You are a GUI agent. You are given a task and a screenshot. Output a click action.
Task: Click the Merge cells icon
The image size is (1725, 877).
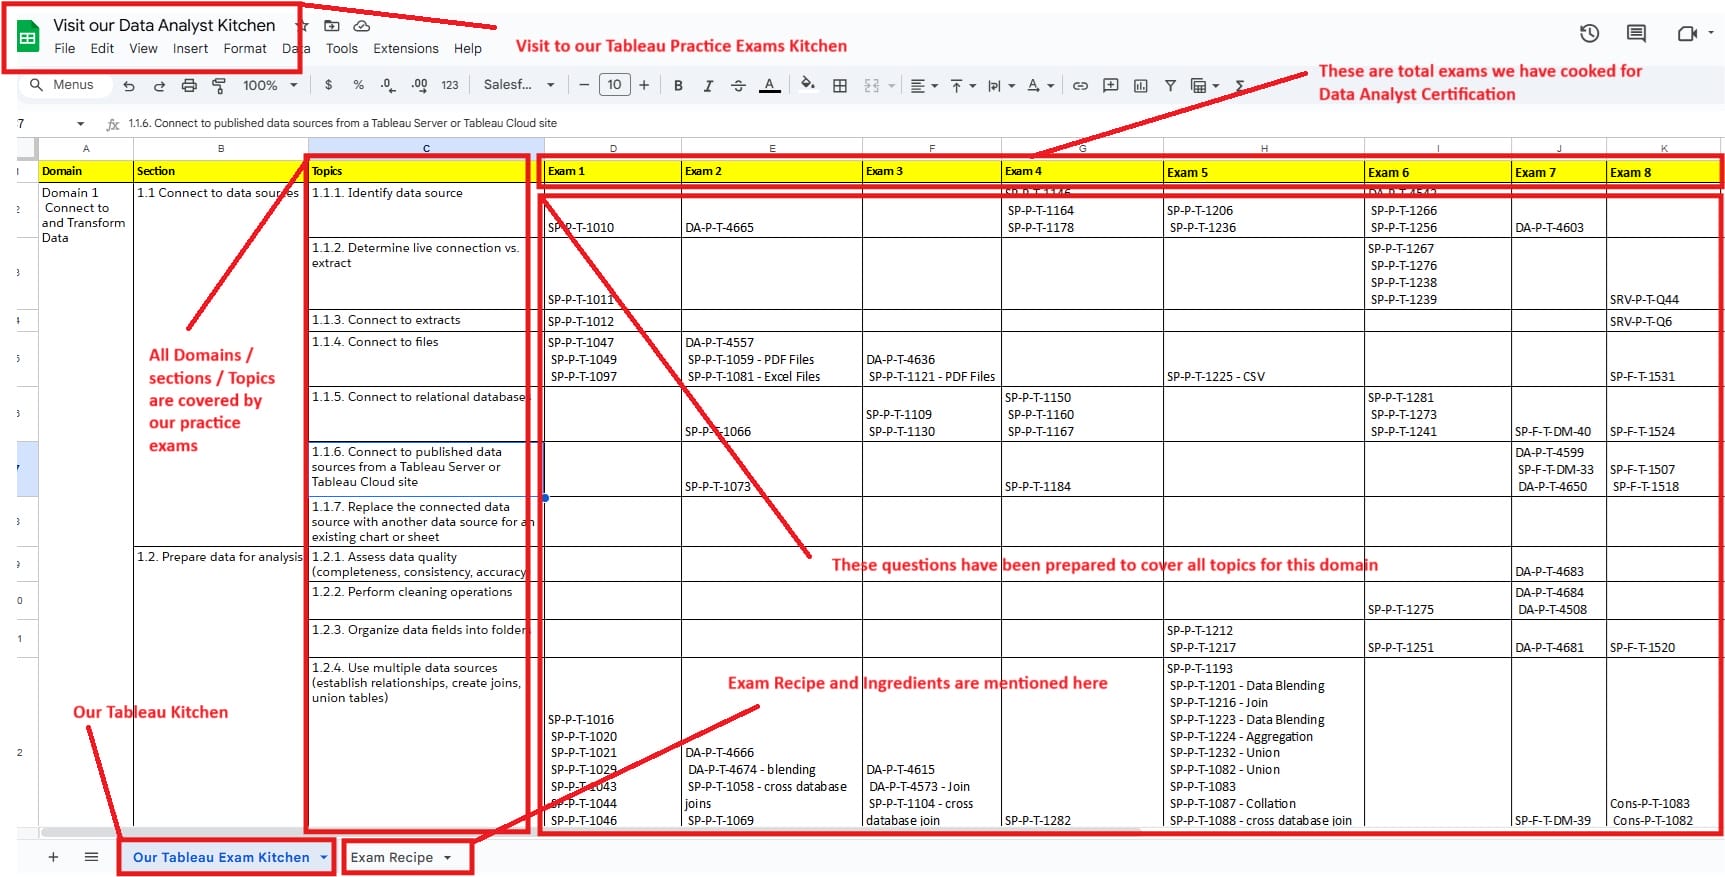[x=872, y=85]
